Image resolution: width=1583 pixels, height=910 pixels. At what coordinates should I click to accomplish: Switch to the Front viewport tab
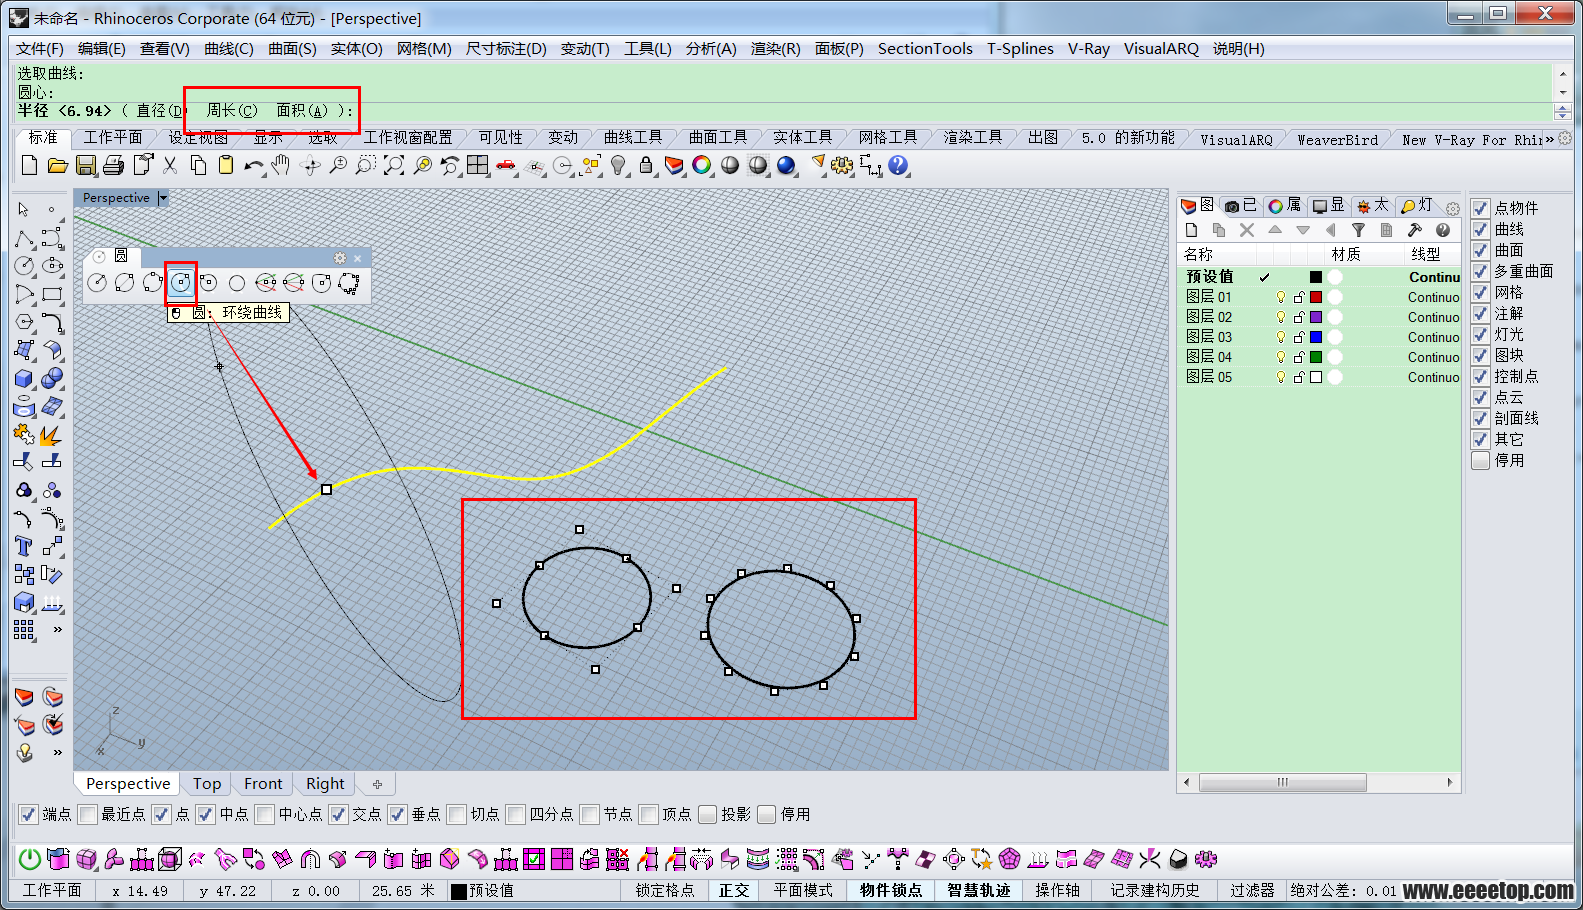(x=263, y=783)
